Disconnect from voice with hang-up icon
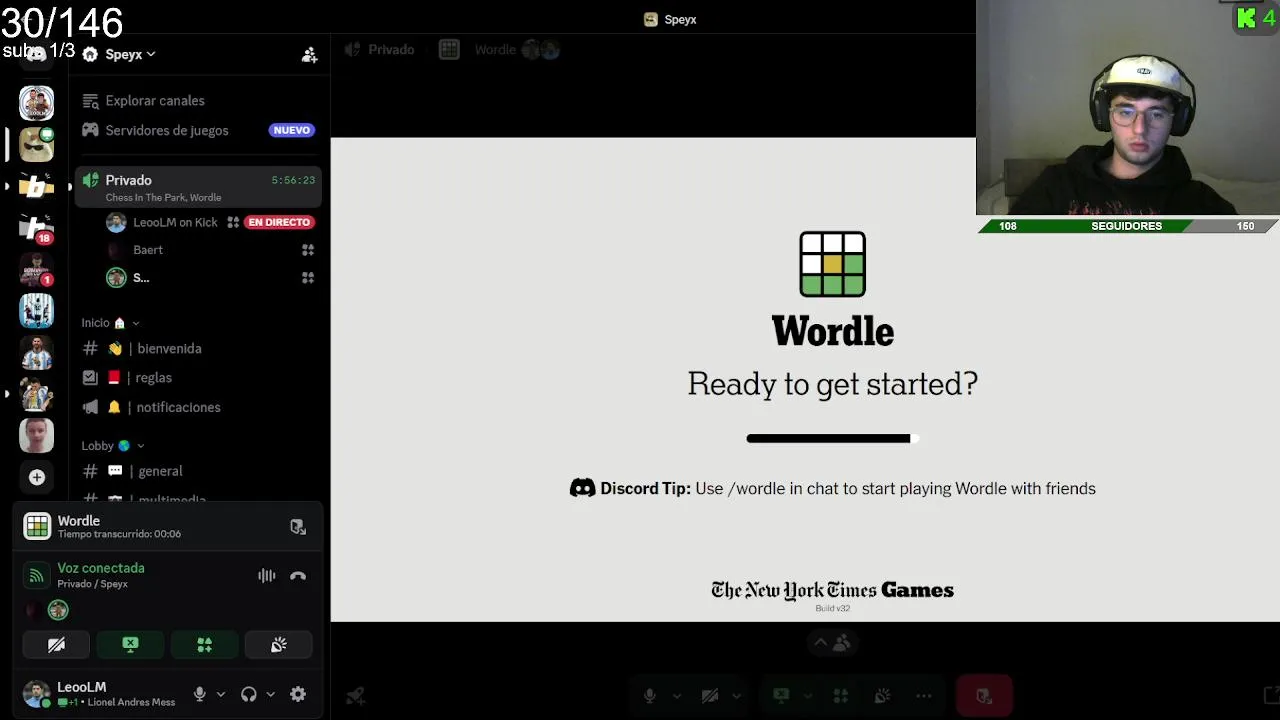 pos(298,576)
